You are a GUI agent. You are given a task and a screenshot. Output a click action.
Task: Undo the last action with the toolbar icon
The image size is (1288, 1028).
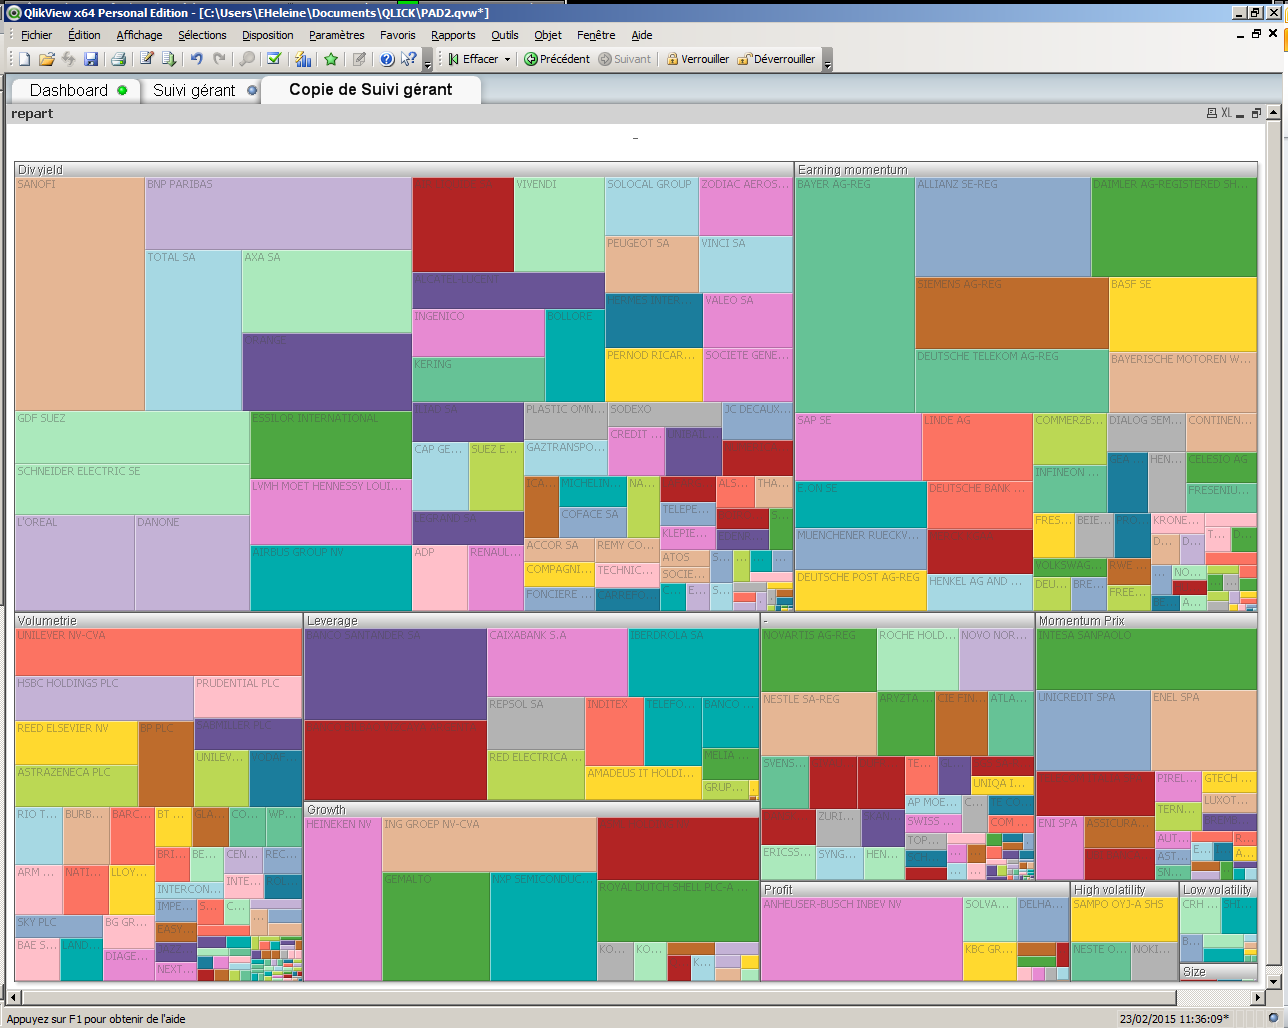(196, 59)
